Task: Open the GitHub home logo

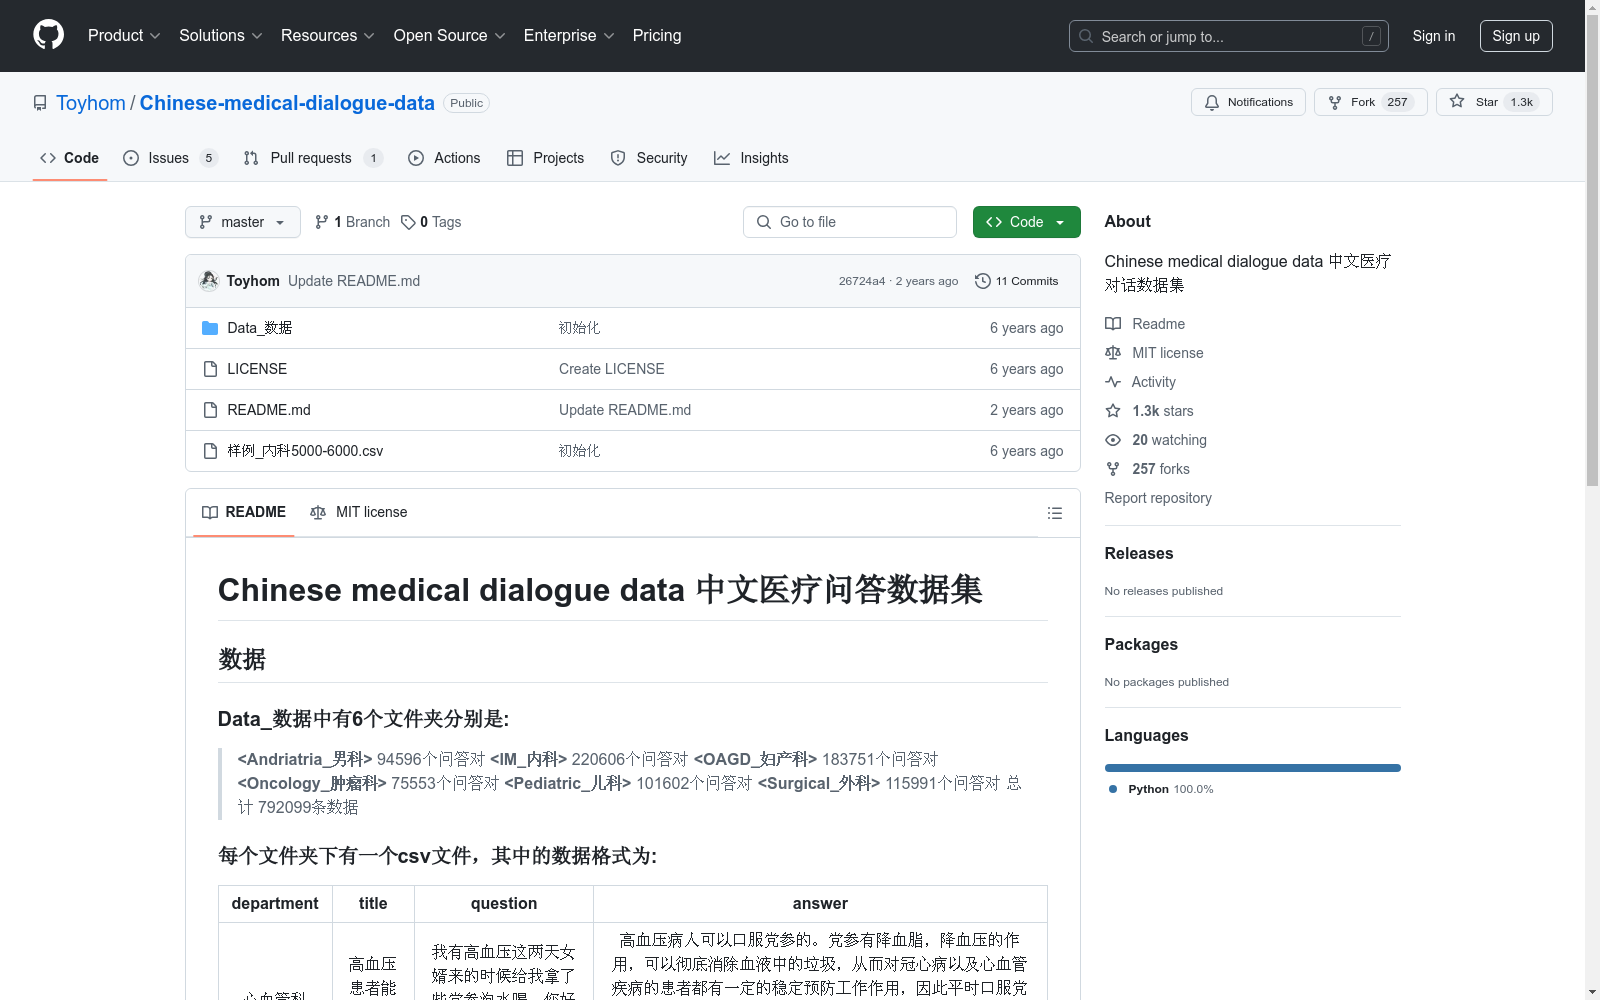Action: 48,35
